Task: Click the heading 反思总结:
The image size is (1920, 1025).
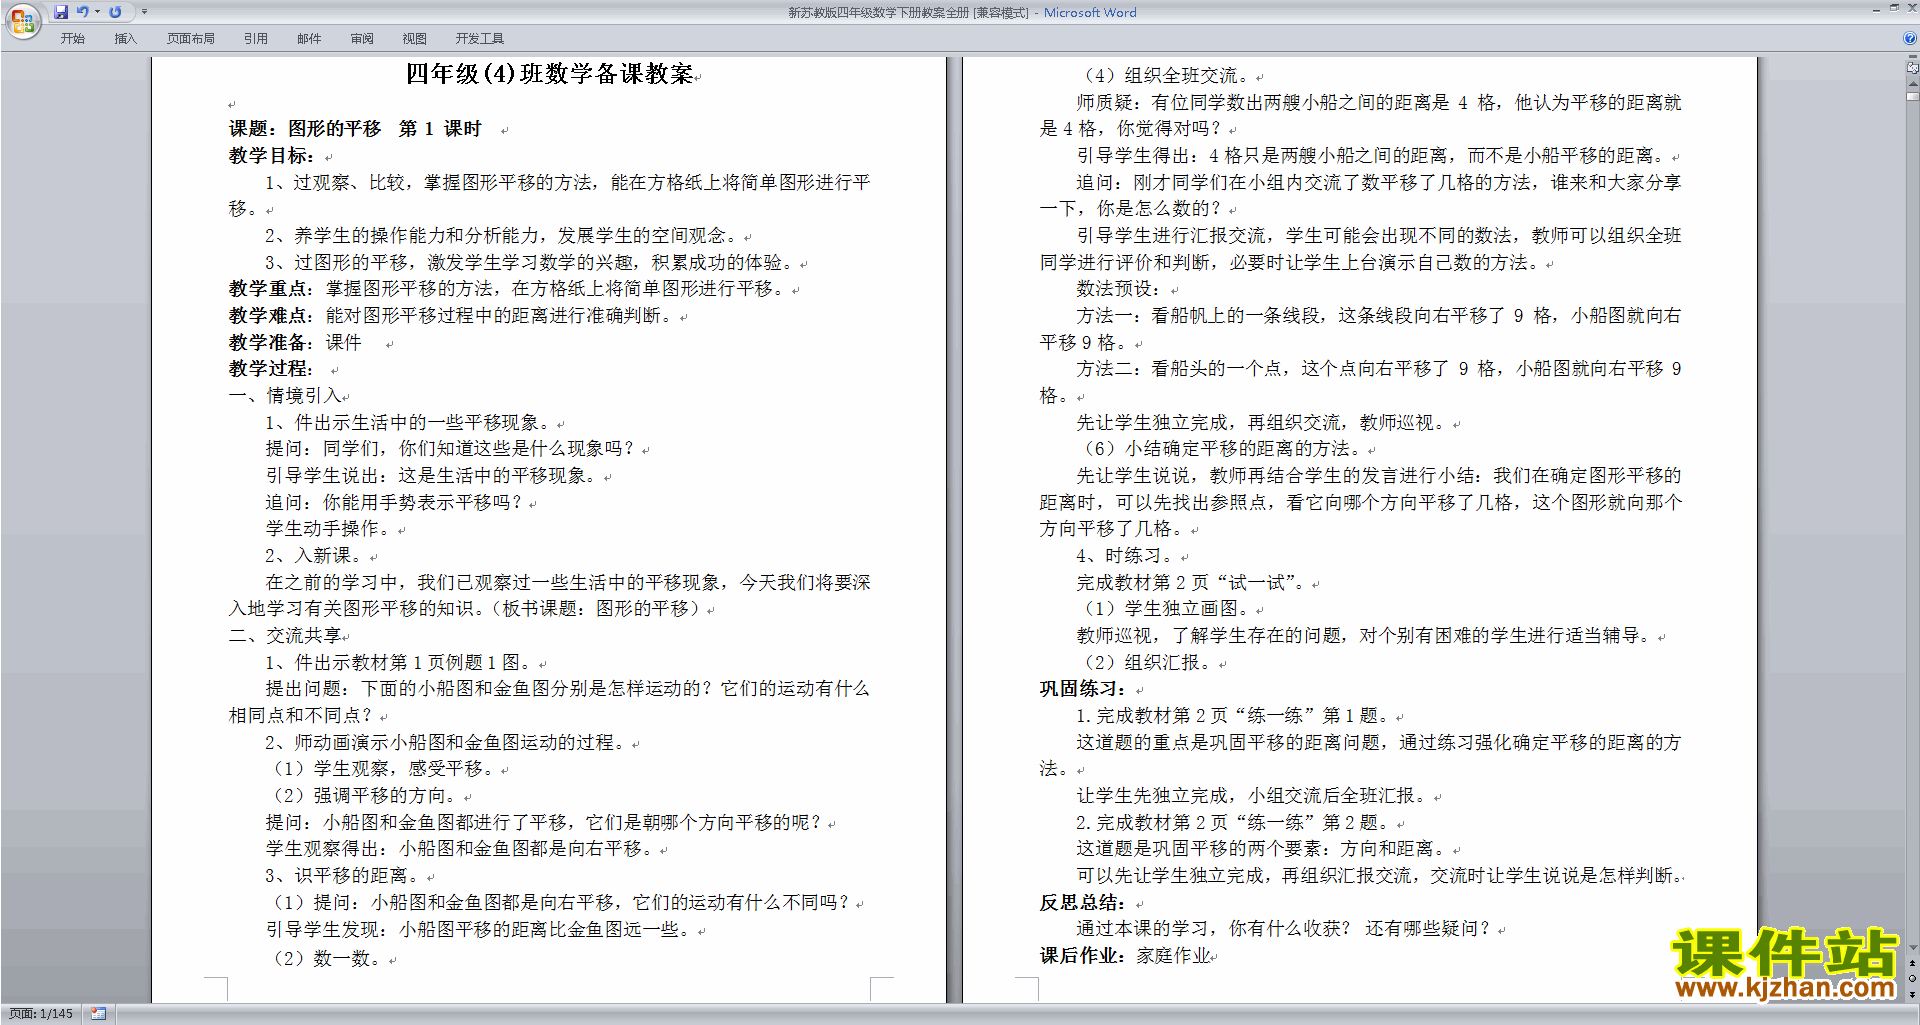Action: pyautogui.click(x=1083, y=903)
